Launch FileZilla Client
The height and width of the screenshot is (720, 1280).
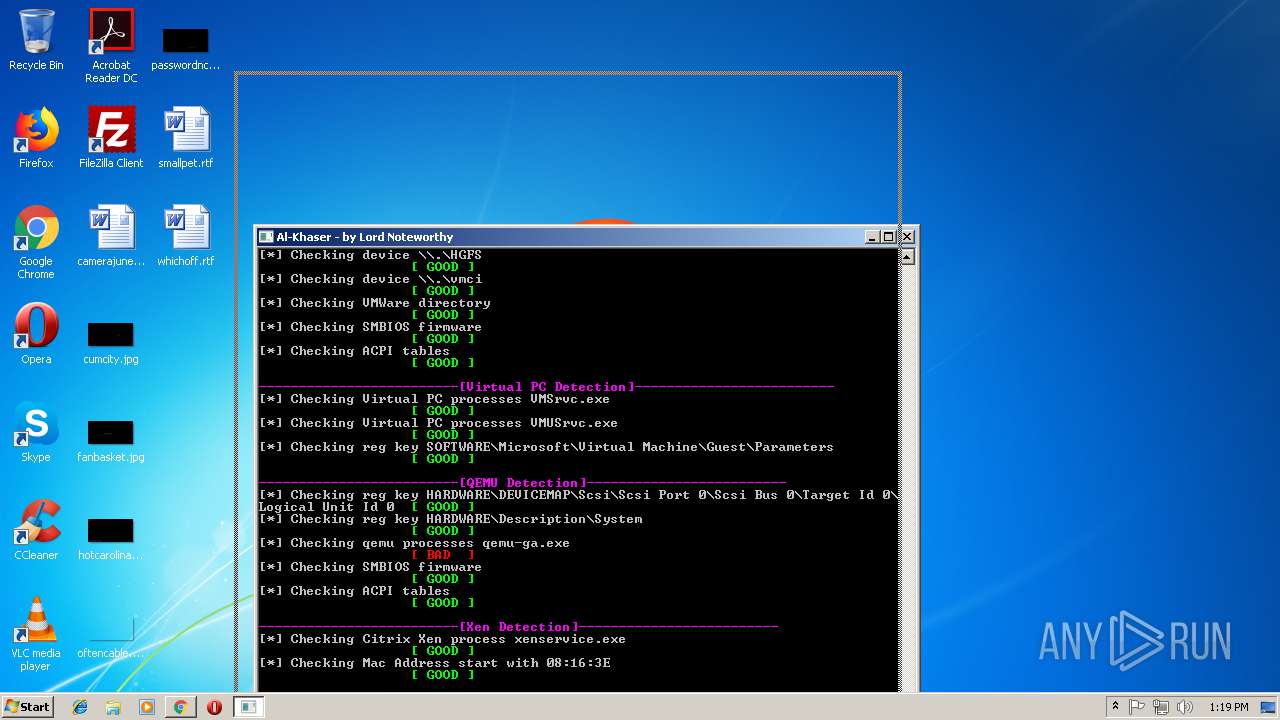pos(111,138)
